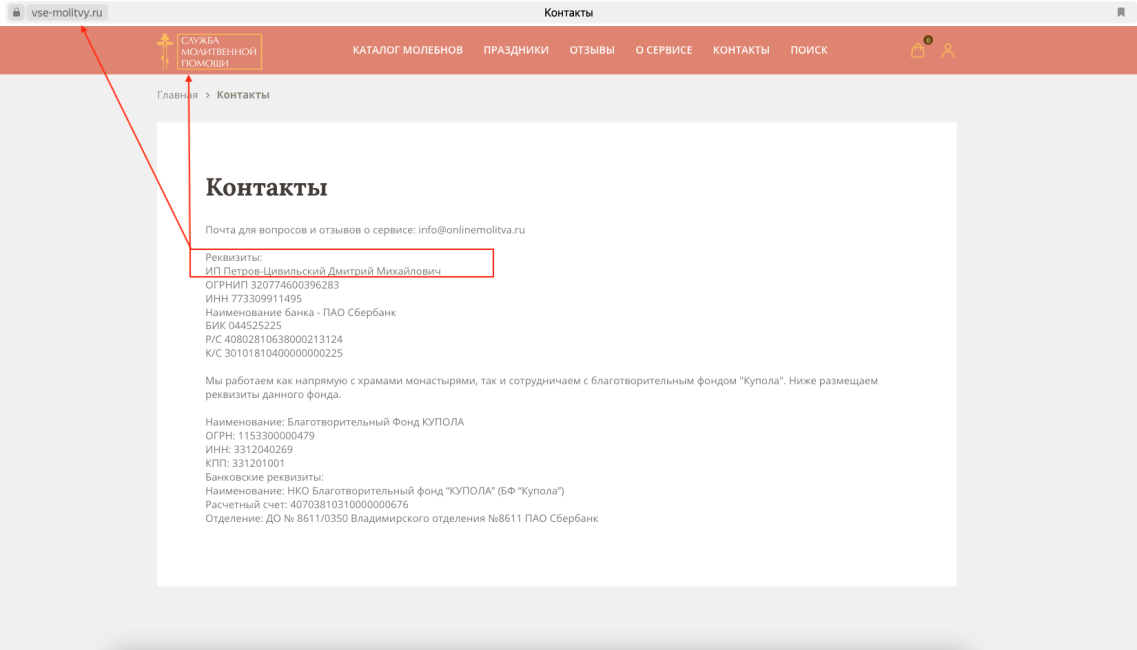This screenshot has width=1137, height=650.
Task: Select «Расчетный счет: 40703810310000000676» line
Action: 307,505
